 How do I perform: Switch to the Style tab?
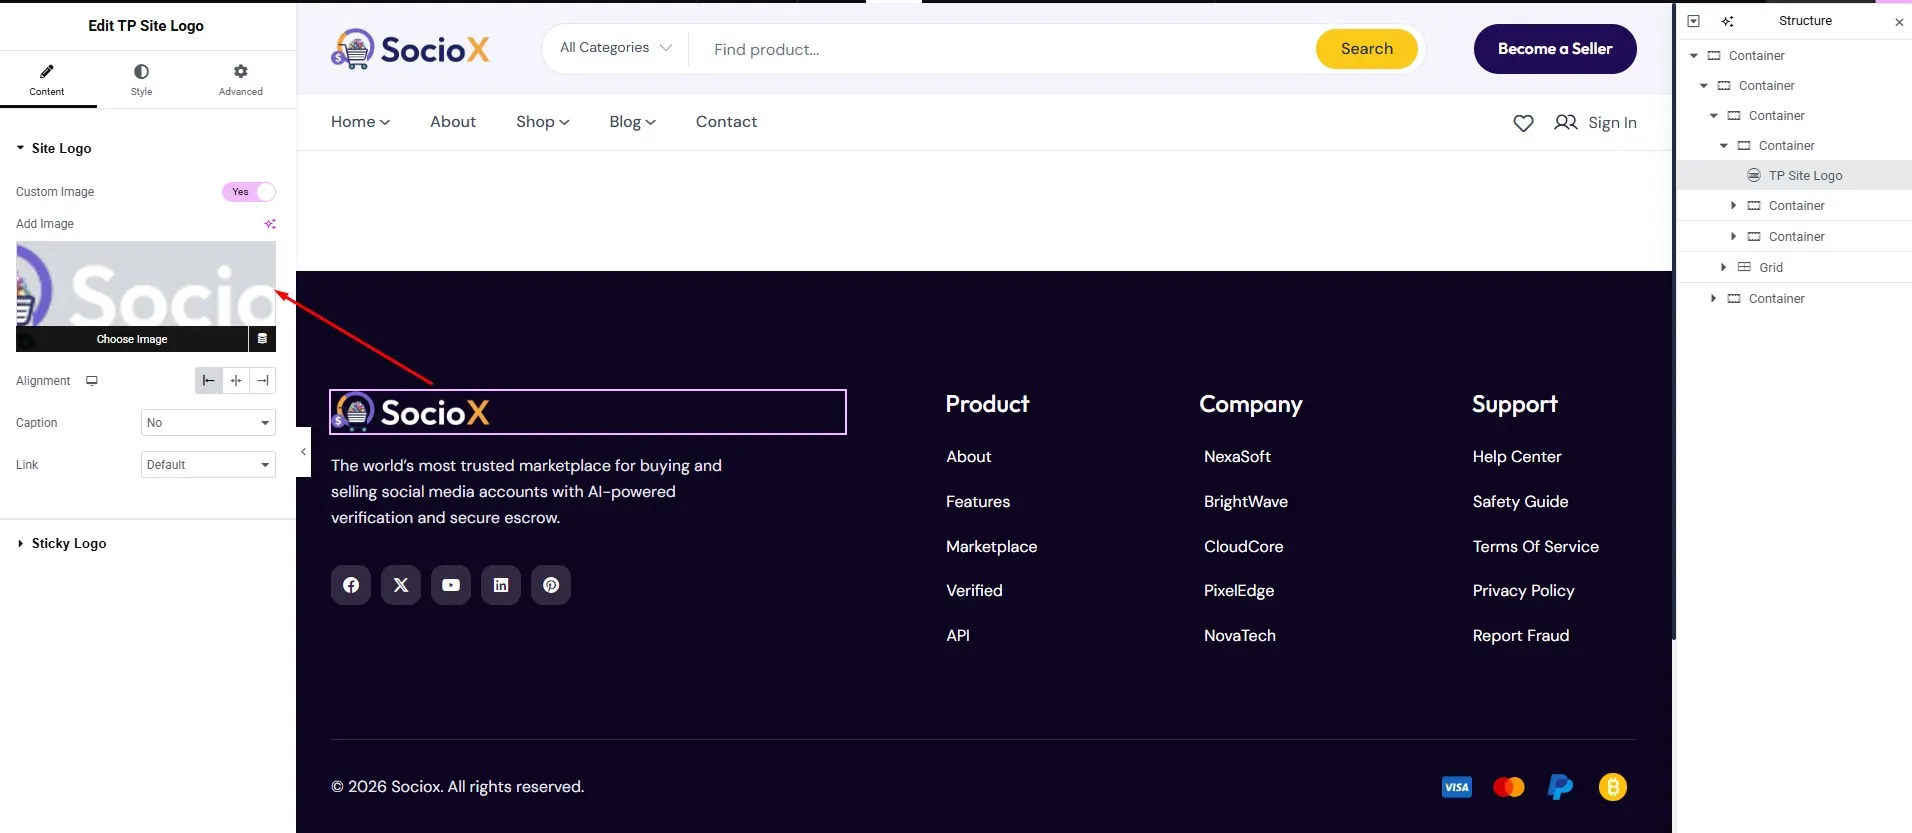(141, 79)
